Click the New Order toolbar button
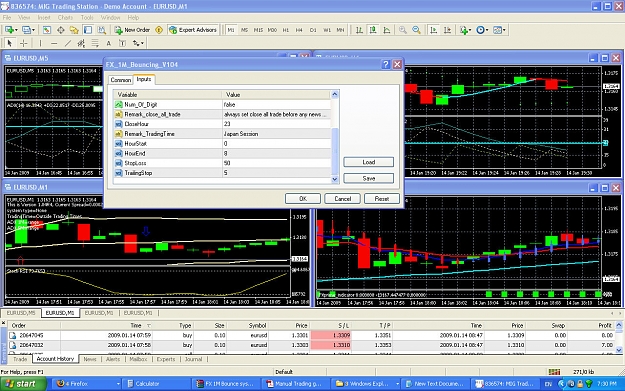The width and height of the screenshot is (625, 391). pyautogui.click(x=132, y=30)
